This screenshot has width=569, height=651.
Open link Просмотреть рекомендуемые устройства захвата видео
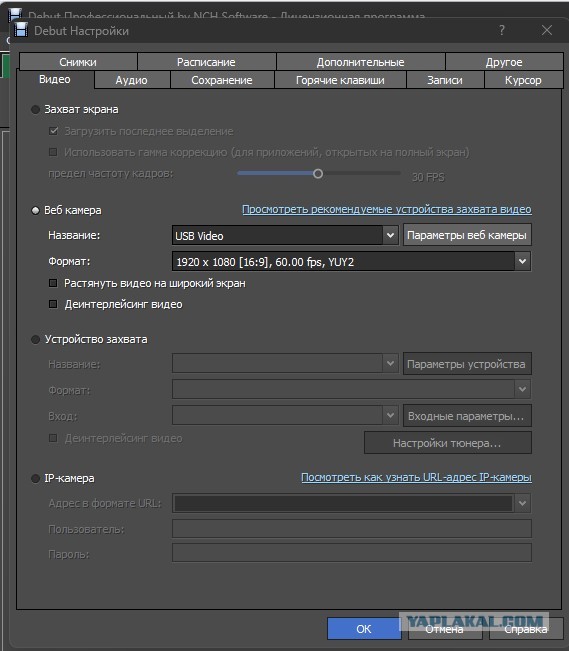387,209
